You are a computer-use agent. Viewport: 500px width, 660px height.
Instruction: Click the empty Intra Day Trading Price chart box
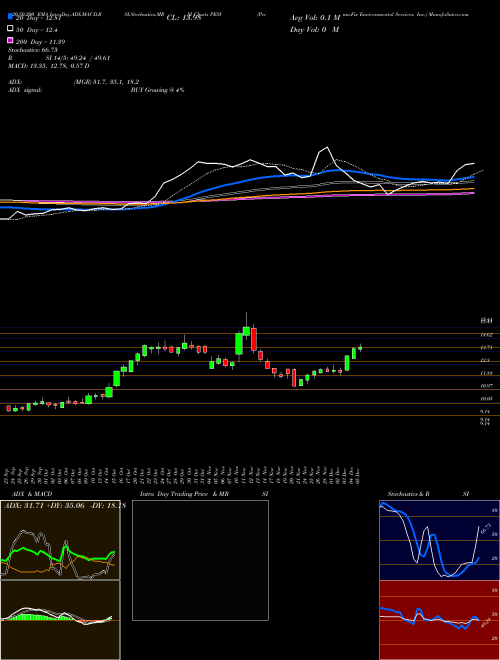[x=200, y=560]
